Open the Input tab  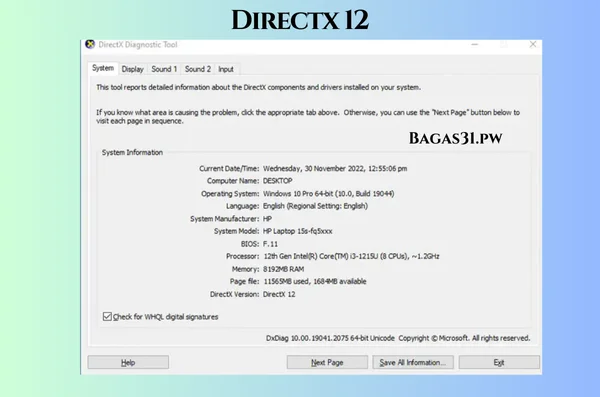tap(226, 69)
